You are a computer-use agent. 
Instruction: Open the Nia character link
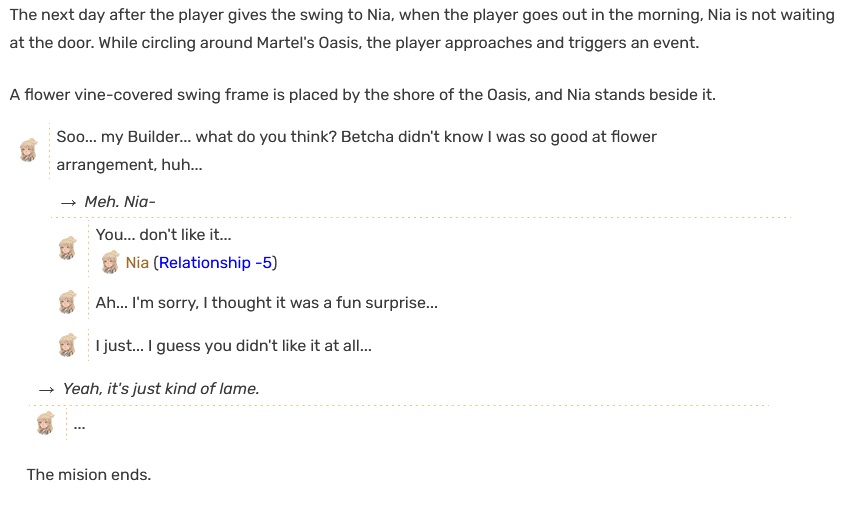tap(137, 263)
